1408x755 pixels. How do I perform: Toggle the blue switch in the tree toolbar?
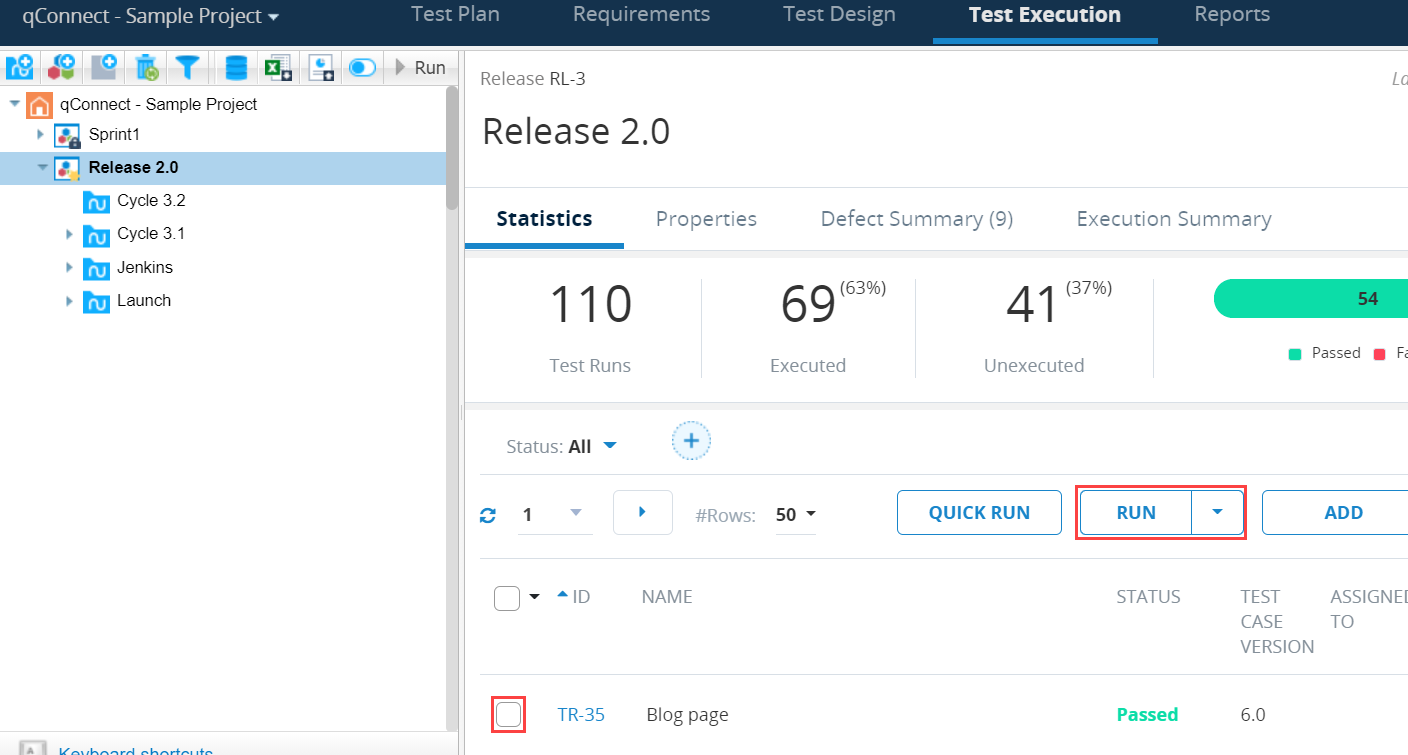[x=362, y=67]
